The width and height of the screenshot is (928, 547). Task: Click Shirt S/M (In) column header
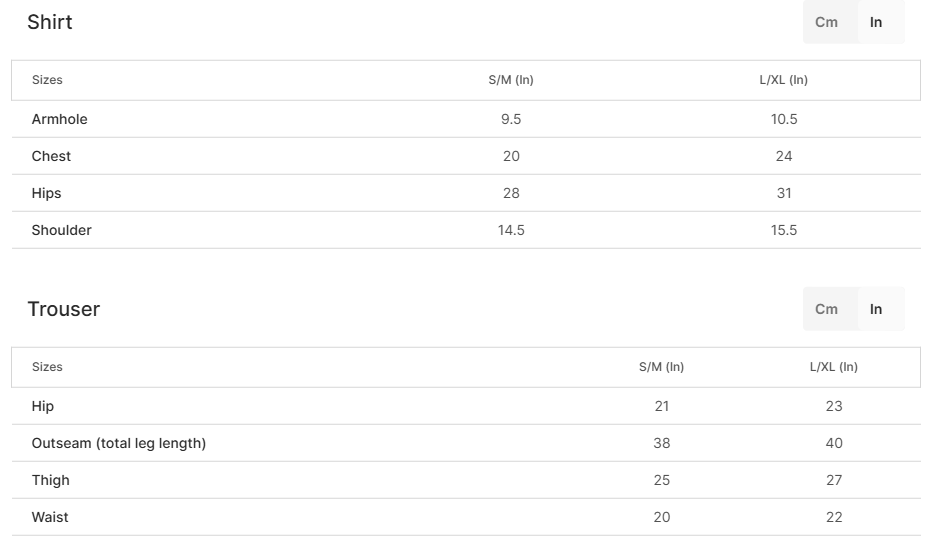pos(511,80)
